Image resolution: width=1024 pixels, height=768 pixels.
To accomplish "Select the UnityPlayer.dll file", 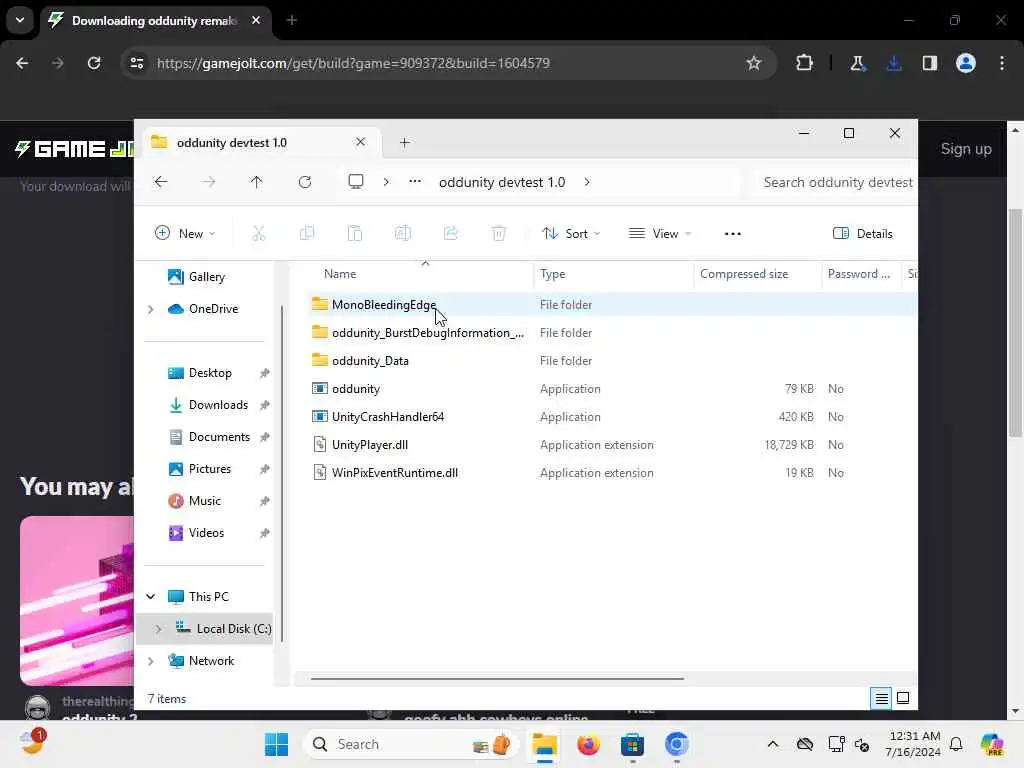I will tap(370, 445).
